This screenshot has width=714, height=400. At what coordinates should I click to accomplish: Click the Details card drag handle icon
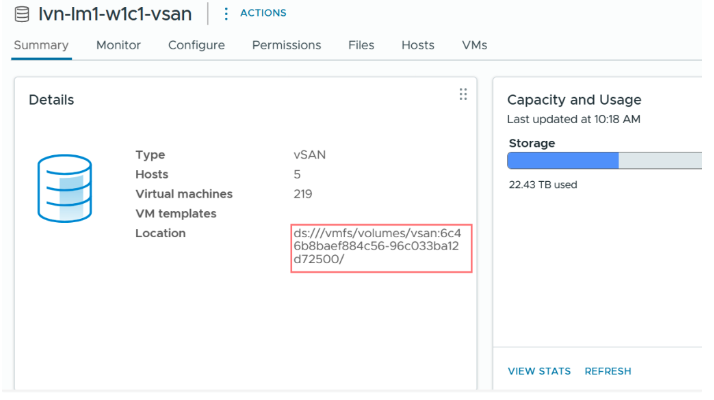[x=463, y=94]
